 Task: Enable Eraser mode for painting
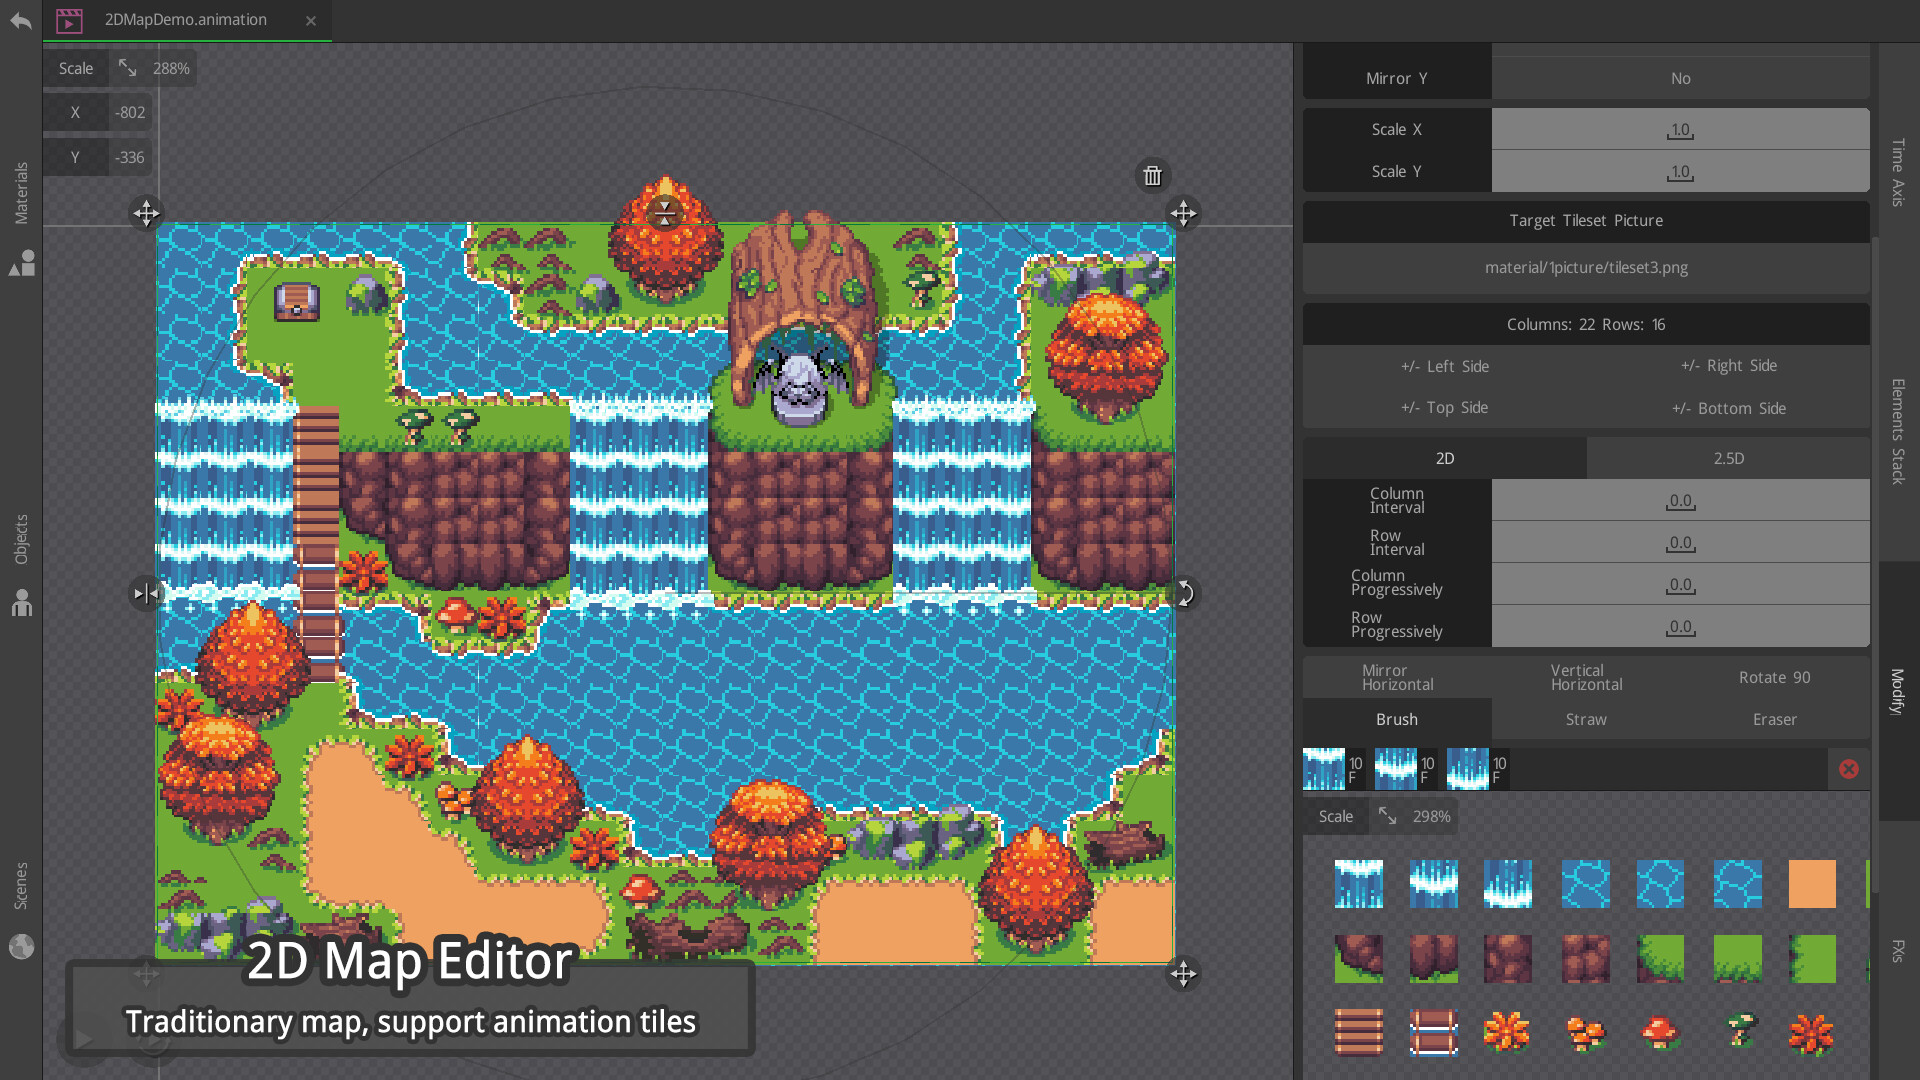pos(1775,719)
